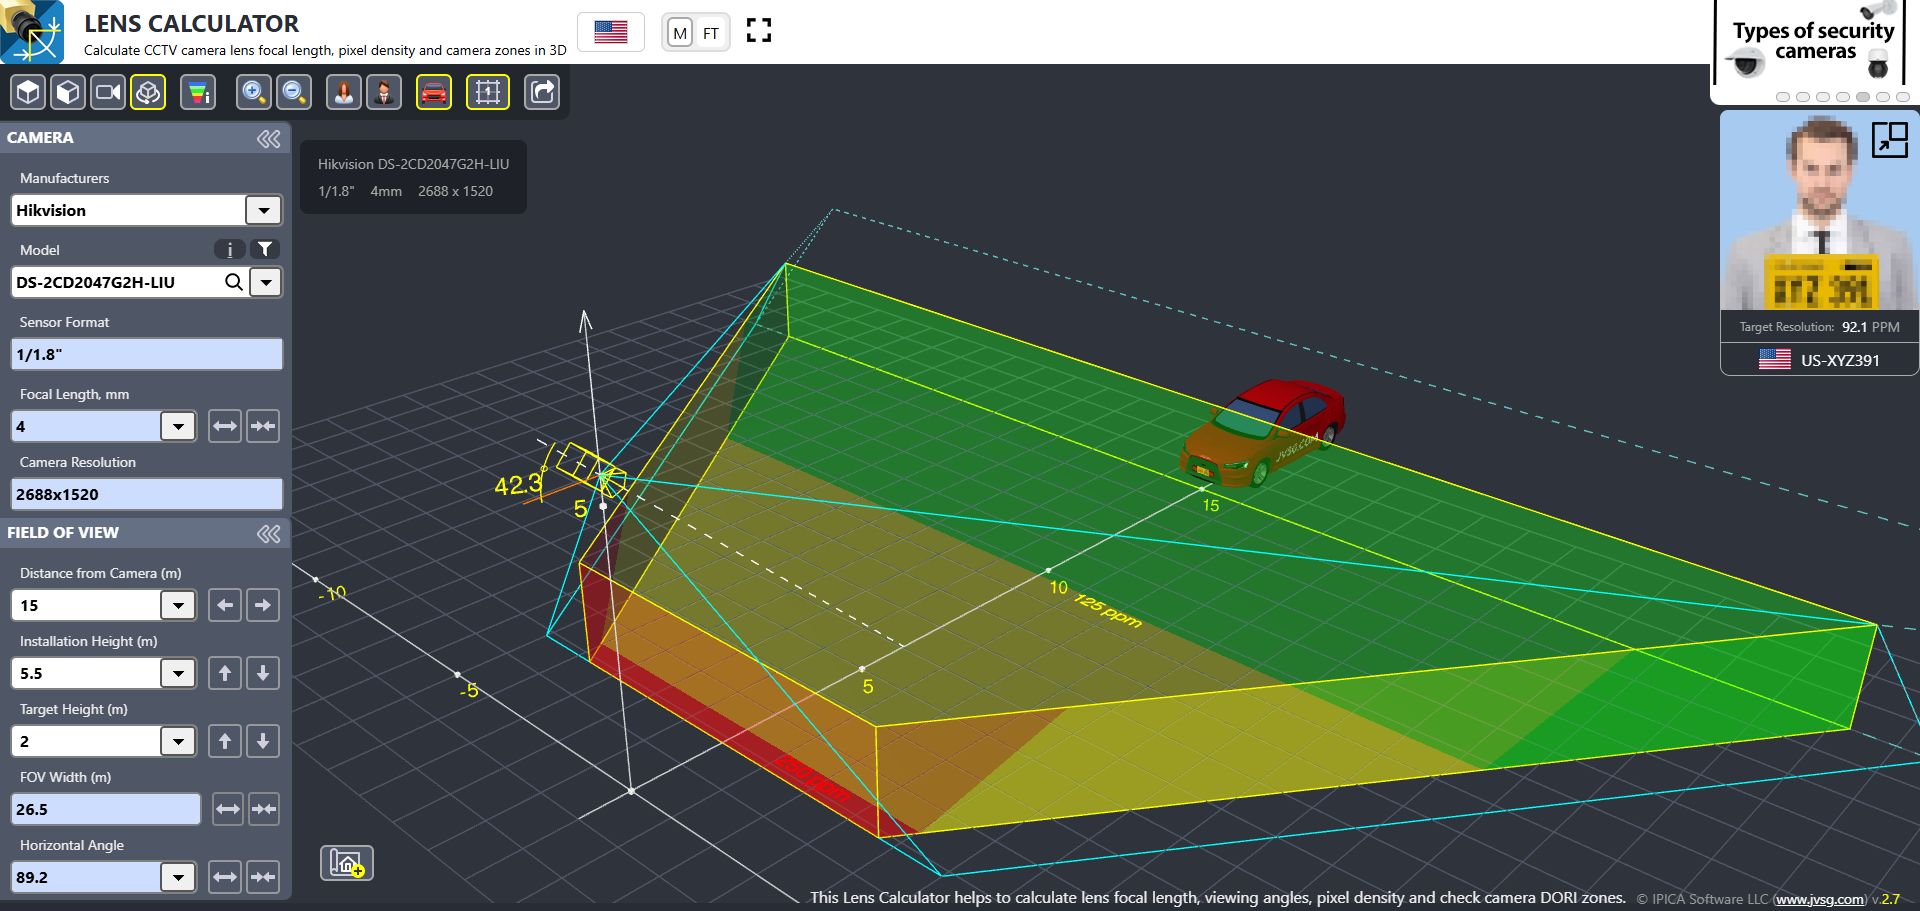Click the share export arrow icon
The image size is (1920, 911).
(x=542, y=93)
